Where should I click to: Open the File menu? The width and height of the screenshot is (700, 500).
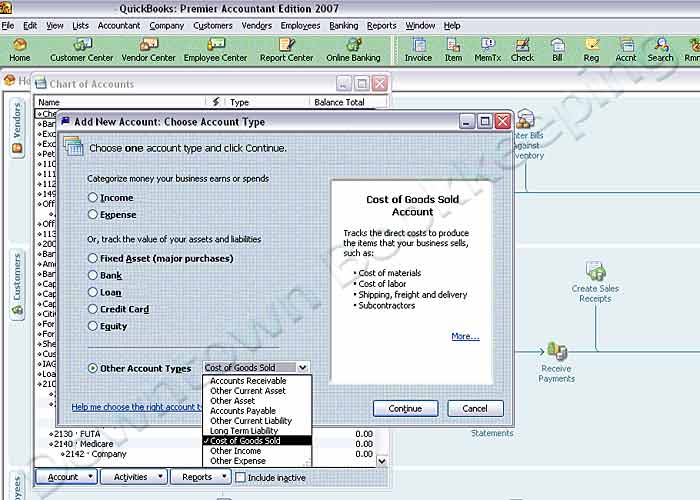pos(8,25)
